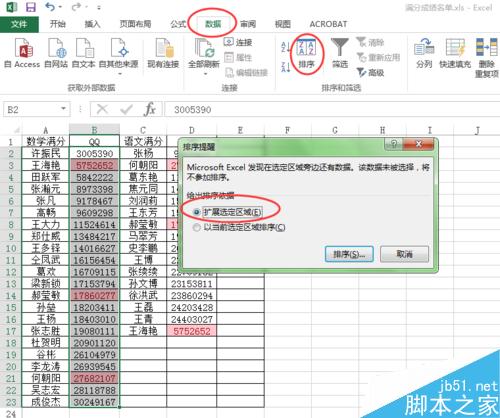This screenshot has height=418, width=500.
Task: Click the 取消 button in dialog
Action: tap(404, 254)
